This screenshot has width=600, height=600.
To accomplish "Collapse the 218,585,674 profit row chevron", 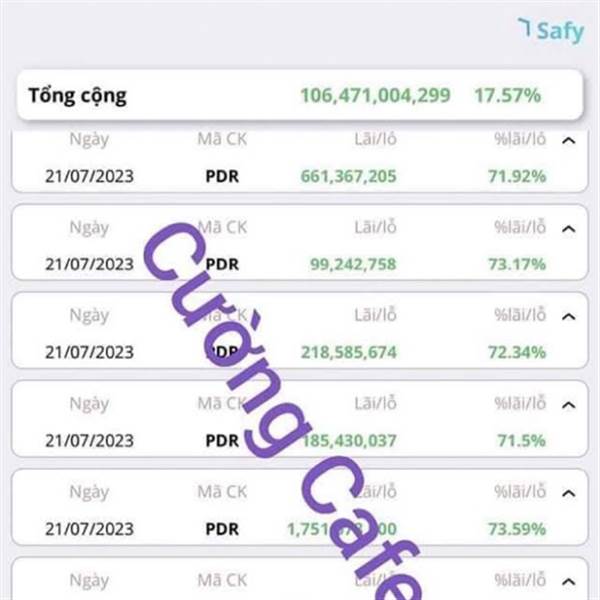I will click(x=569, y=317).
